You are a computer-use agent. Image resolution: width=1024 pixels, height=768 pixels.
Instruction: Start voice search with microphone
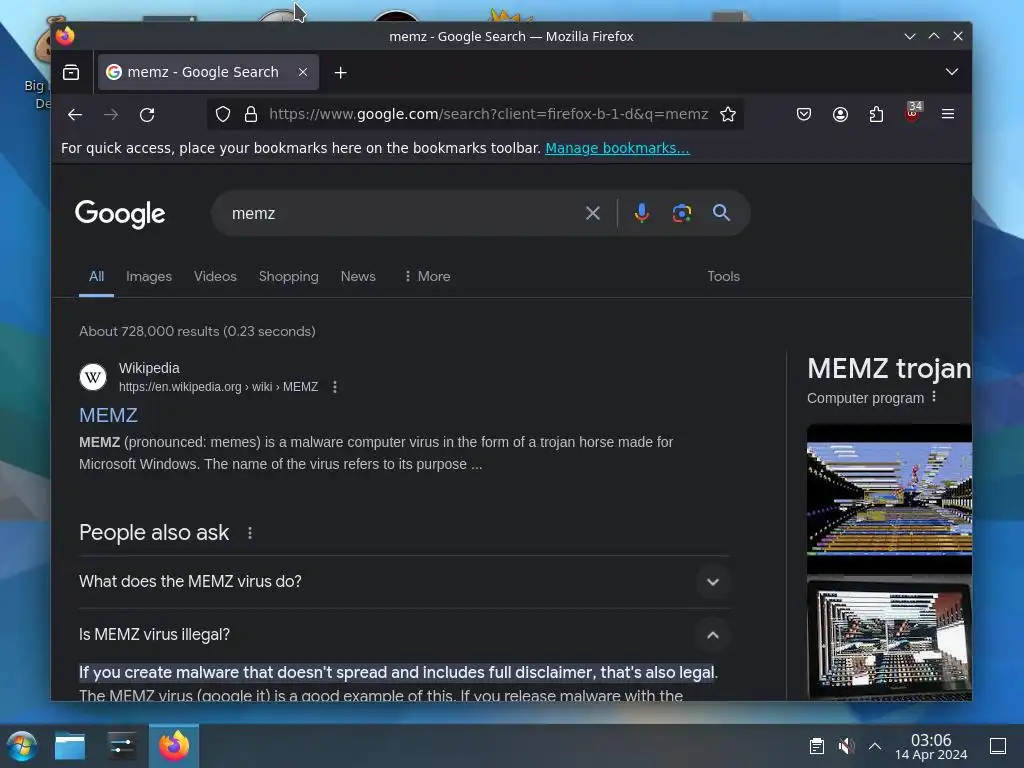(642, 213)
